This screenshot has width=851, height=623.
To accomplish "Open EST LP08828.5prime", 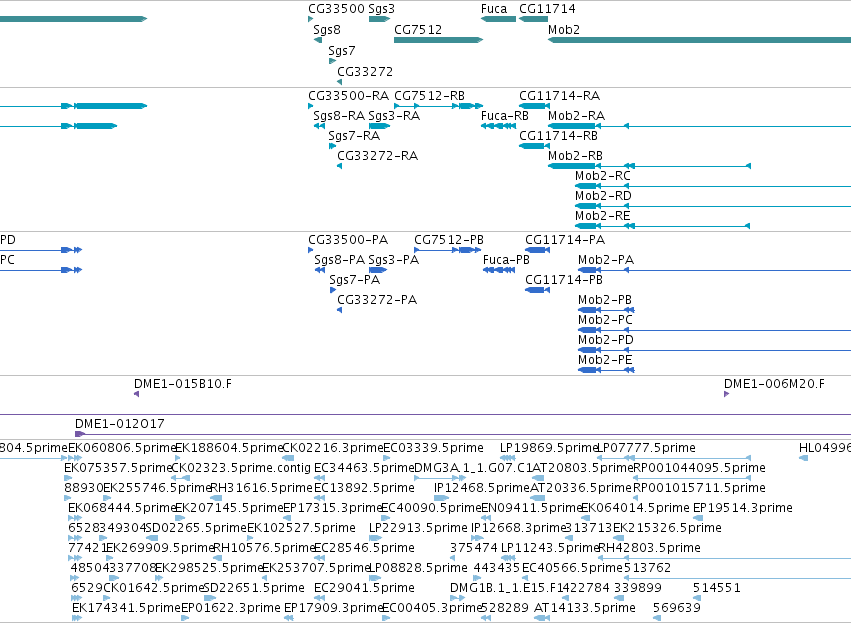I will click(x=418, y=568).
